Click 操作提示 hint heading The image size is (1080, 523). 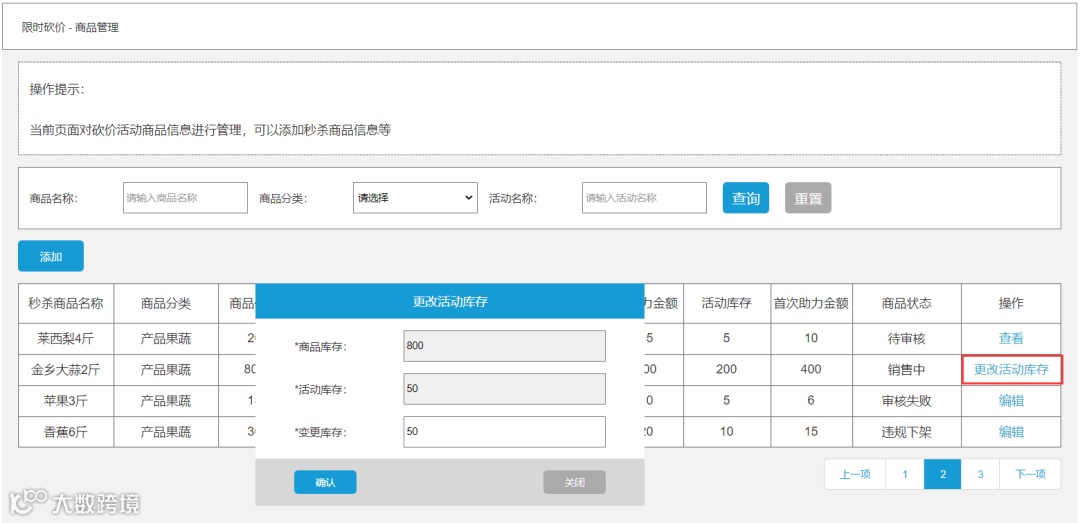56,90
